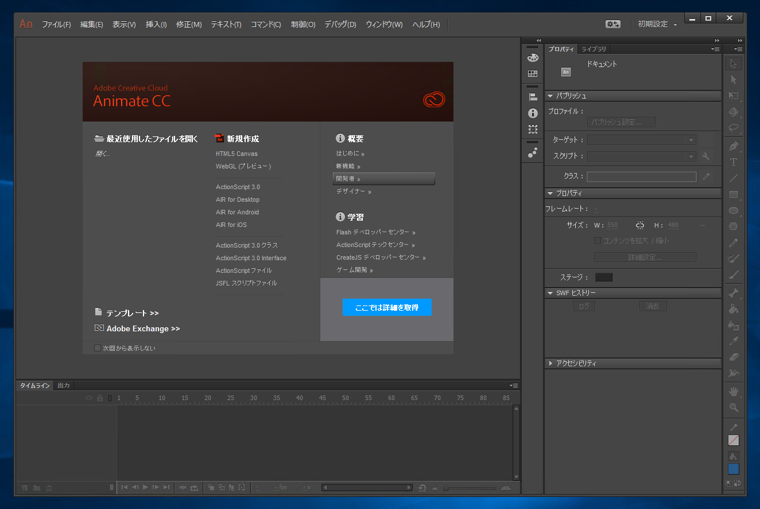This screenshot has width=760, height=509.
Task: Click the ステージ color swatch
Action: pyautogui.click(x=604, y=277)
